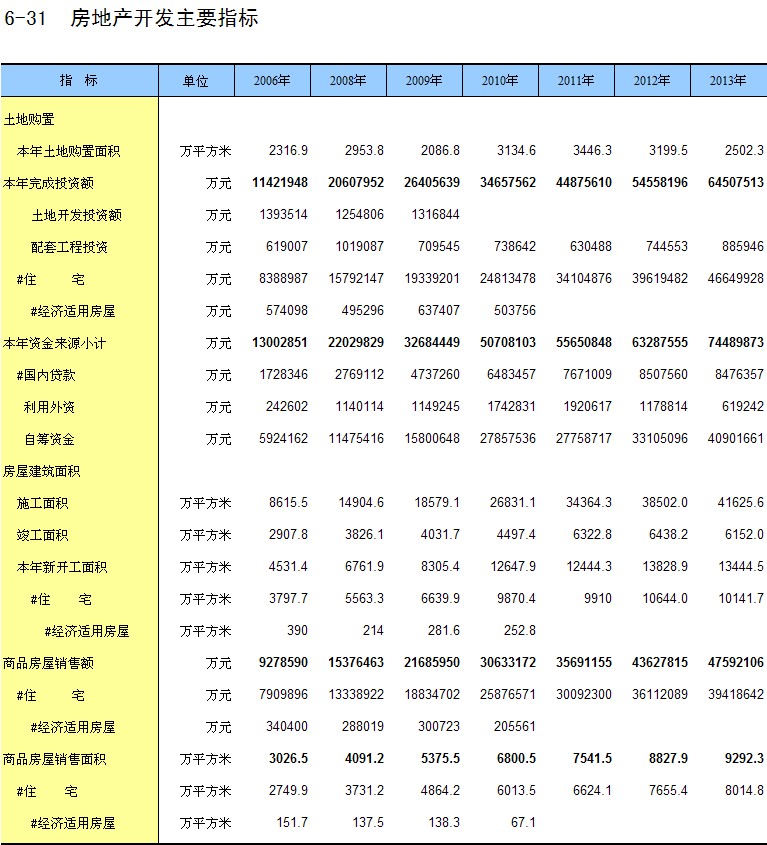This screenshot has width=767, height=845.
Task: Click value 8388987 residential investment 2006
Action: [284, 279]
